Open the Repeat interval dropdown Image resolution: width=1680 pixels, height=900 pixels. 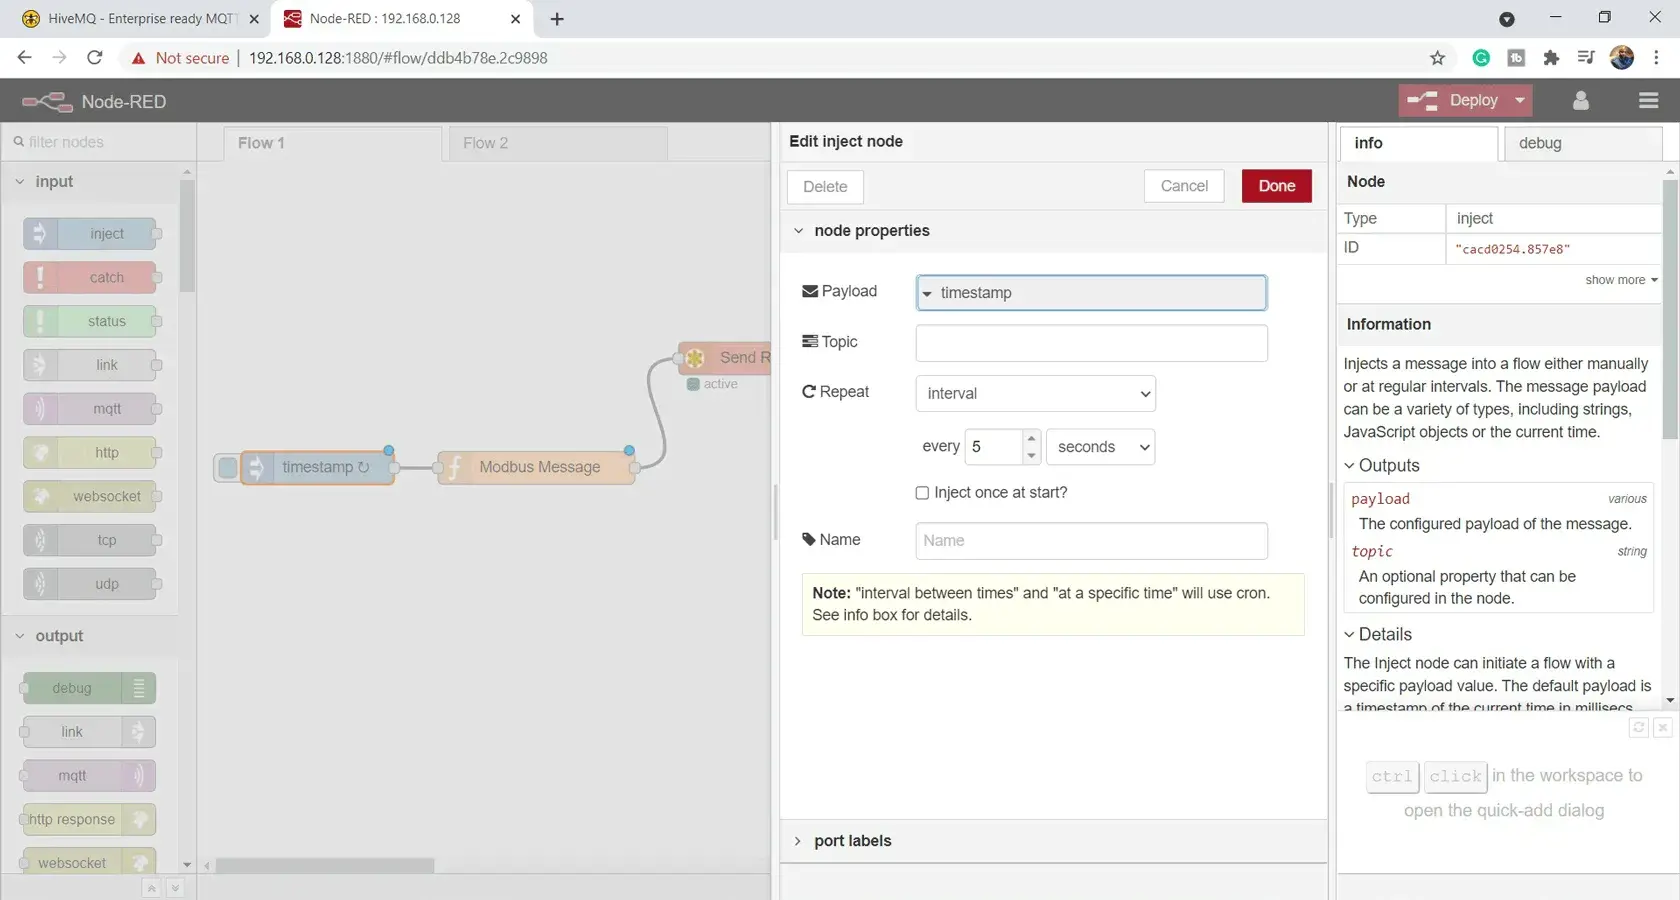pyautogui.click(x=1035, y=393)
